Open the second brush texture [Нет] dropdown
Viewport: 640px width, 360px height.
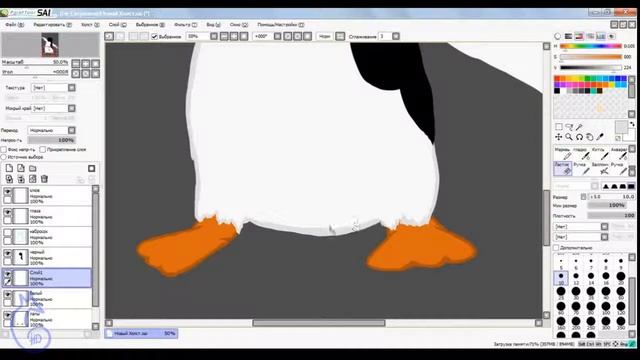[604, 237]
